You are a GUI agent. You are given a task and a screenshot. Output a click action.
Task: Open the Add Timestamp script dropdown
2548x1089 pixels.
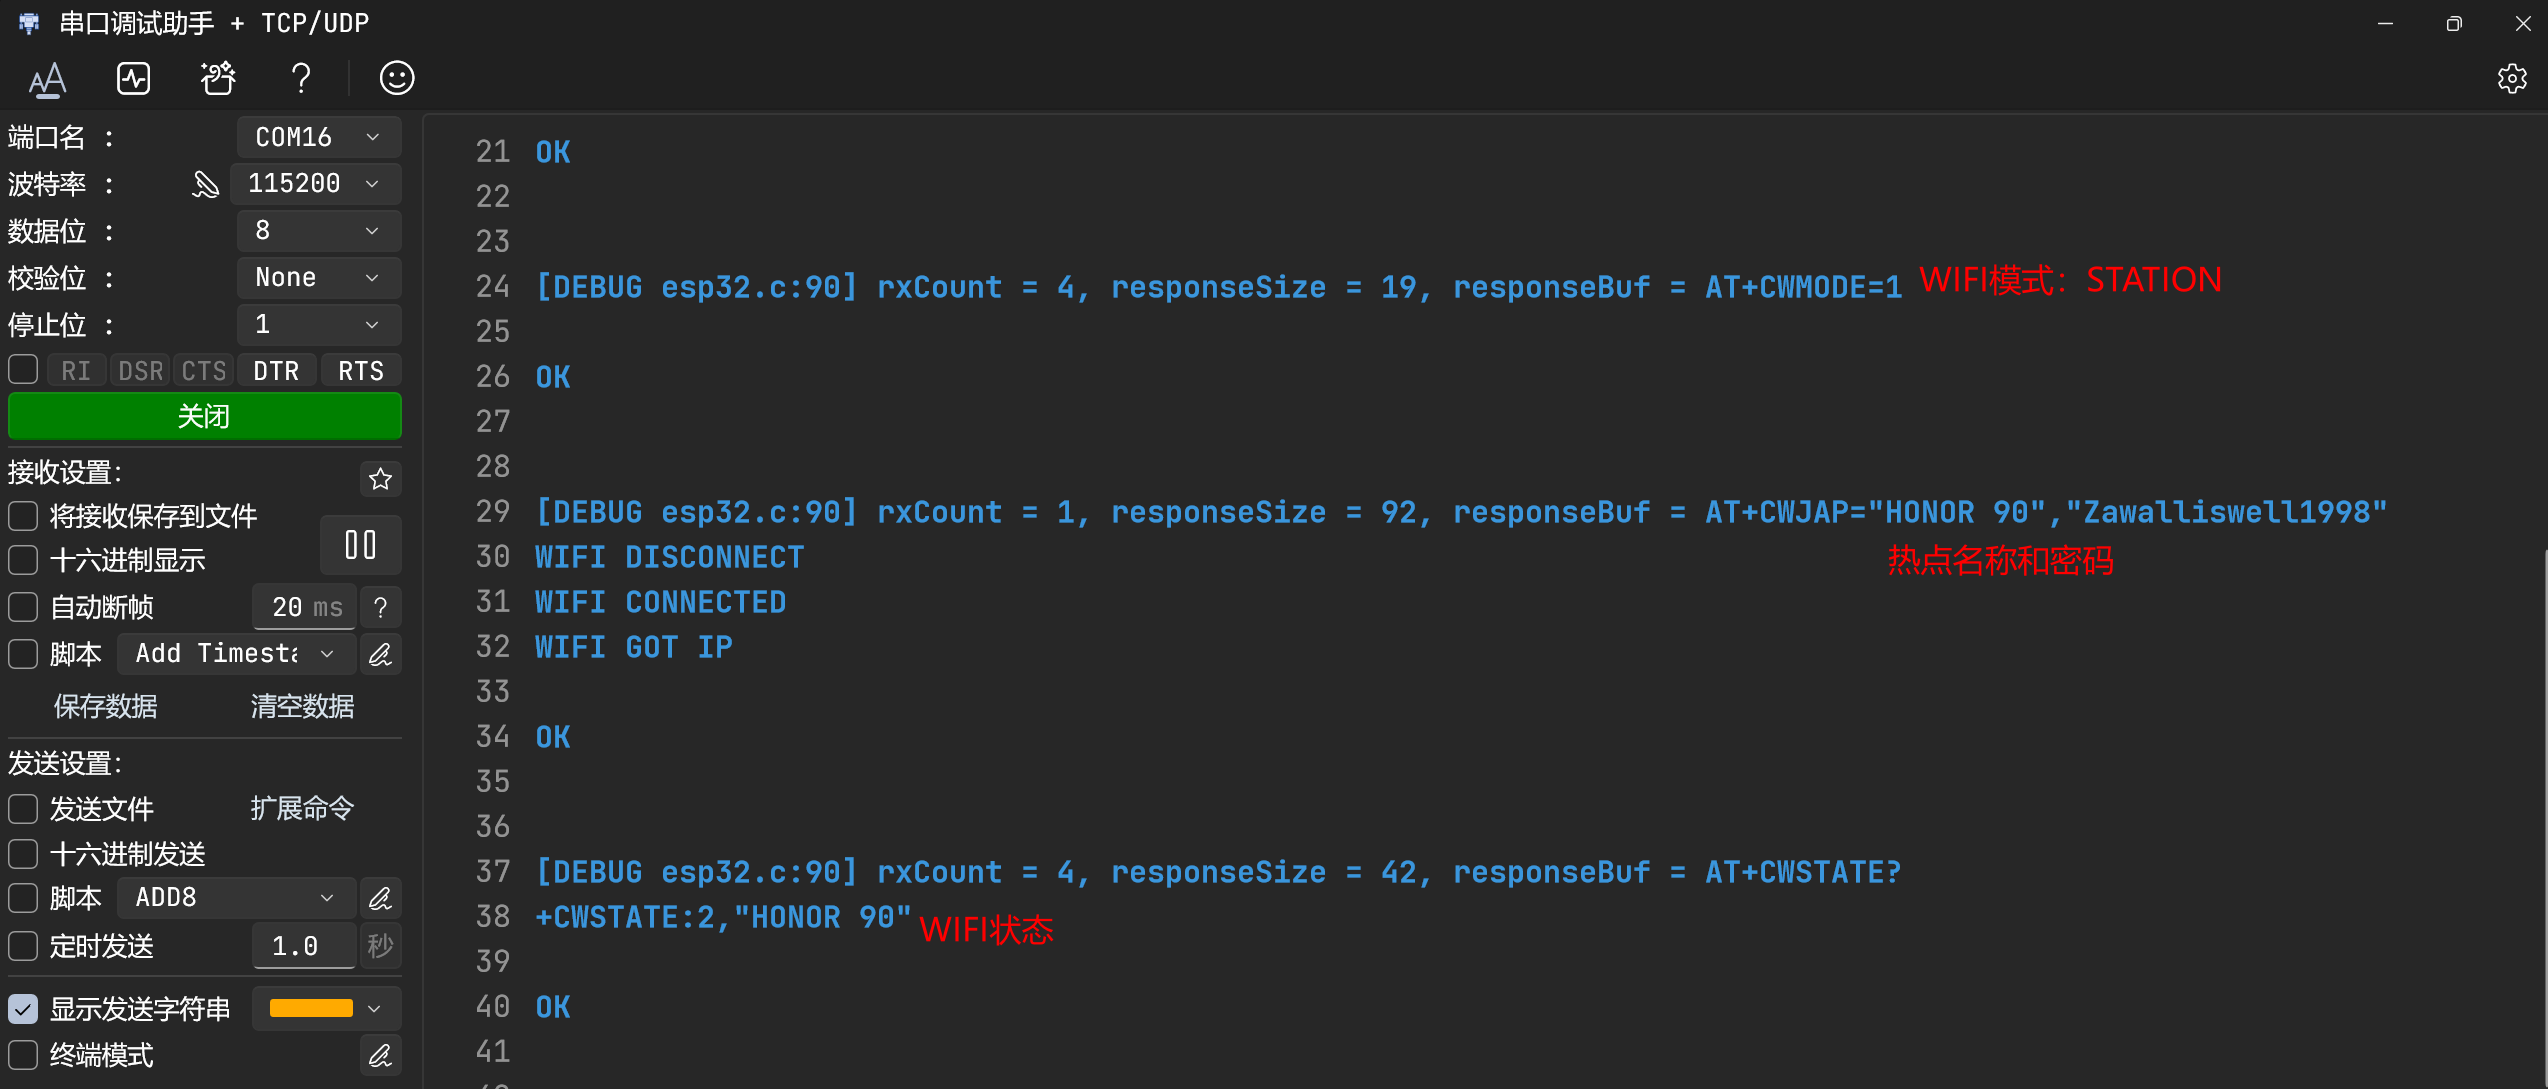coord(236,654)
